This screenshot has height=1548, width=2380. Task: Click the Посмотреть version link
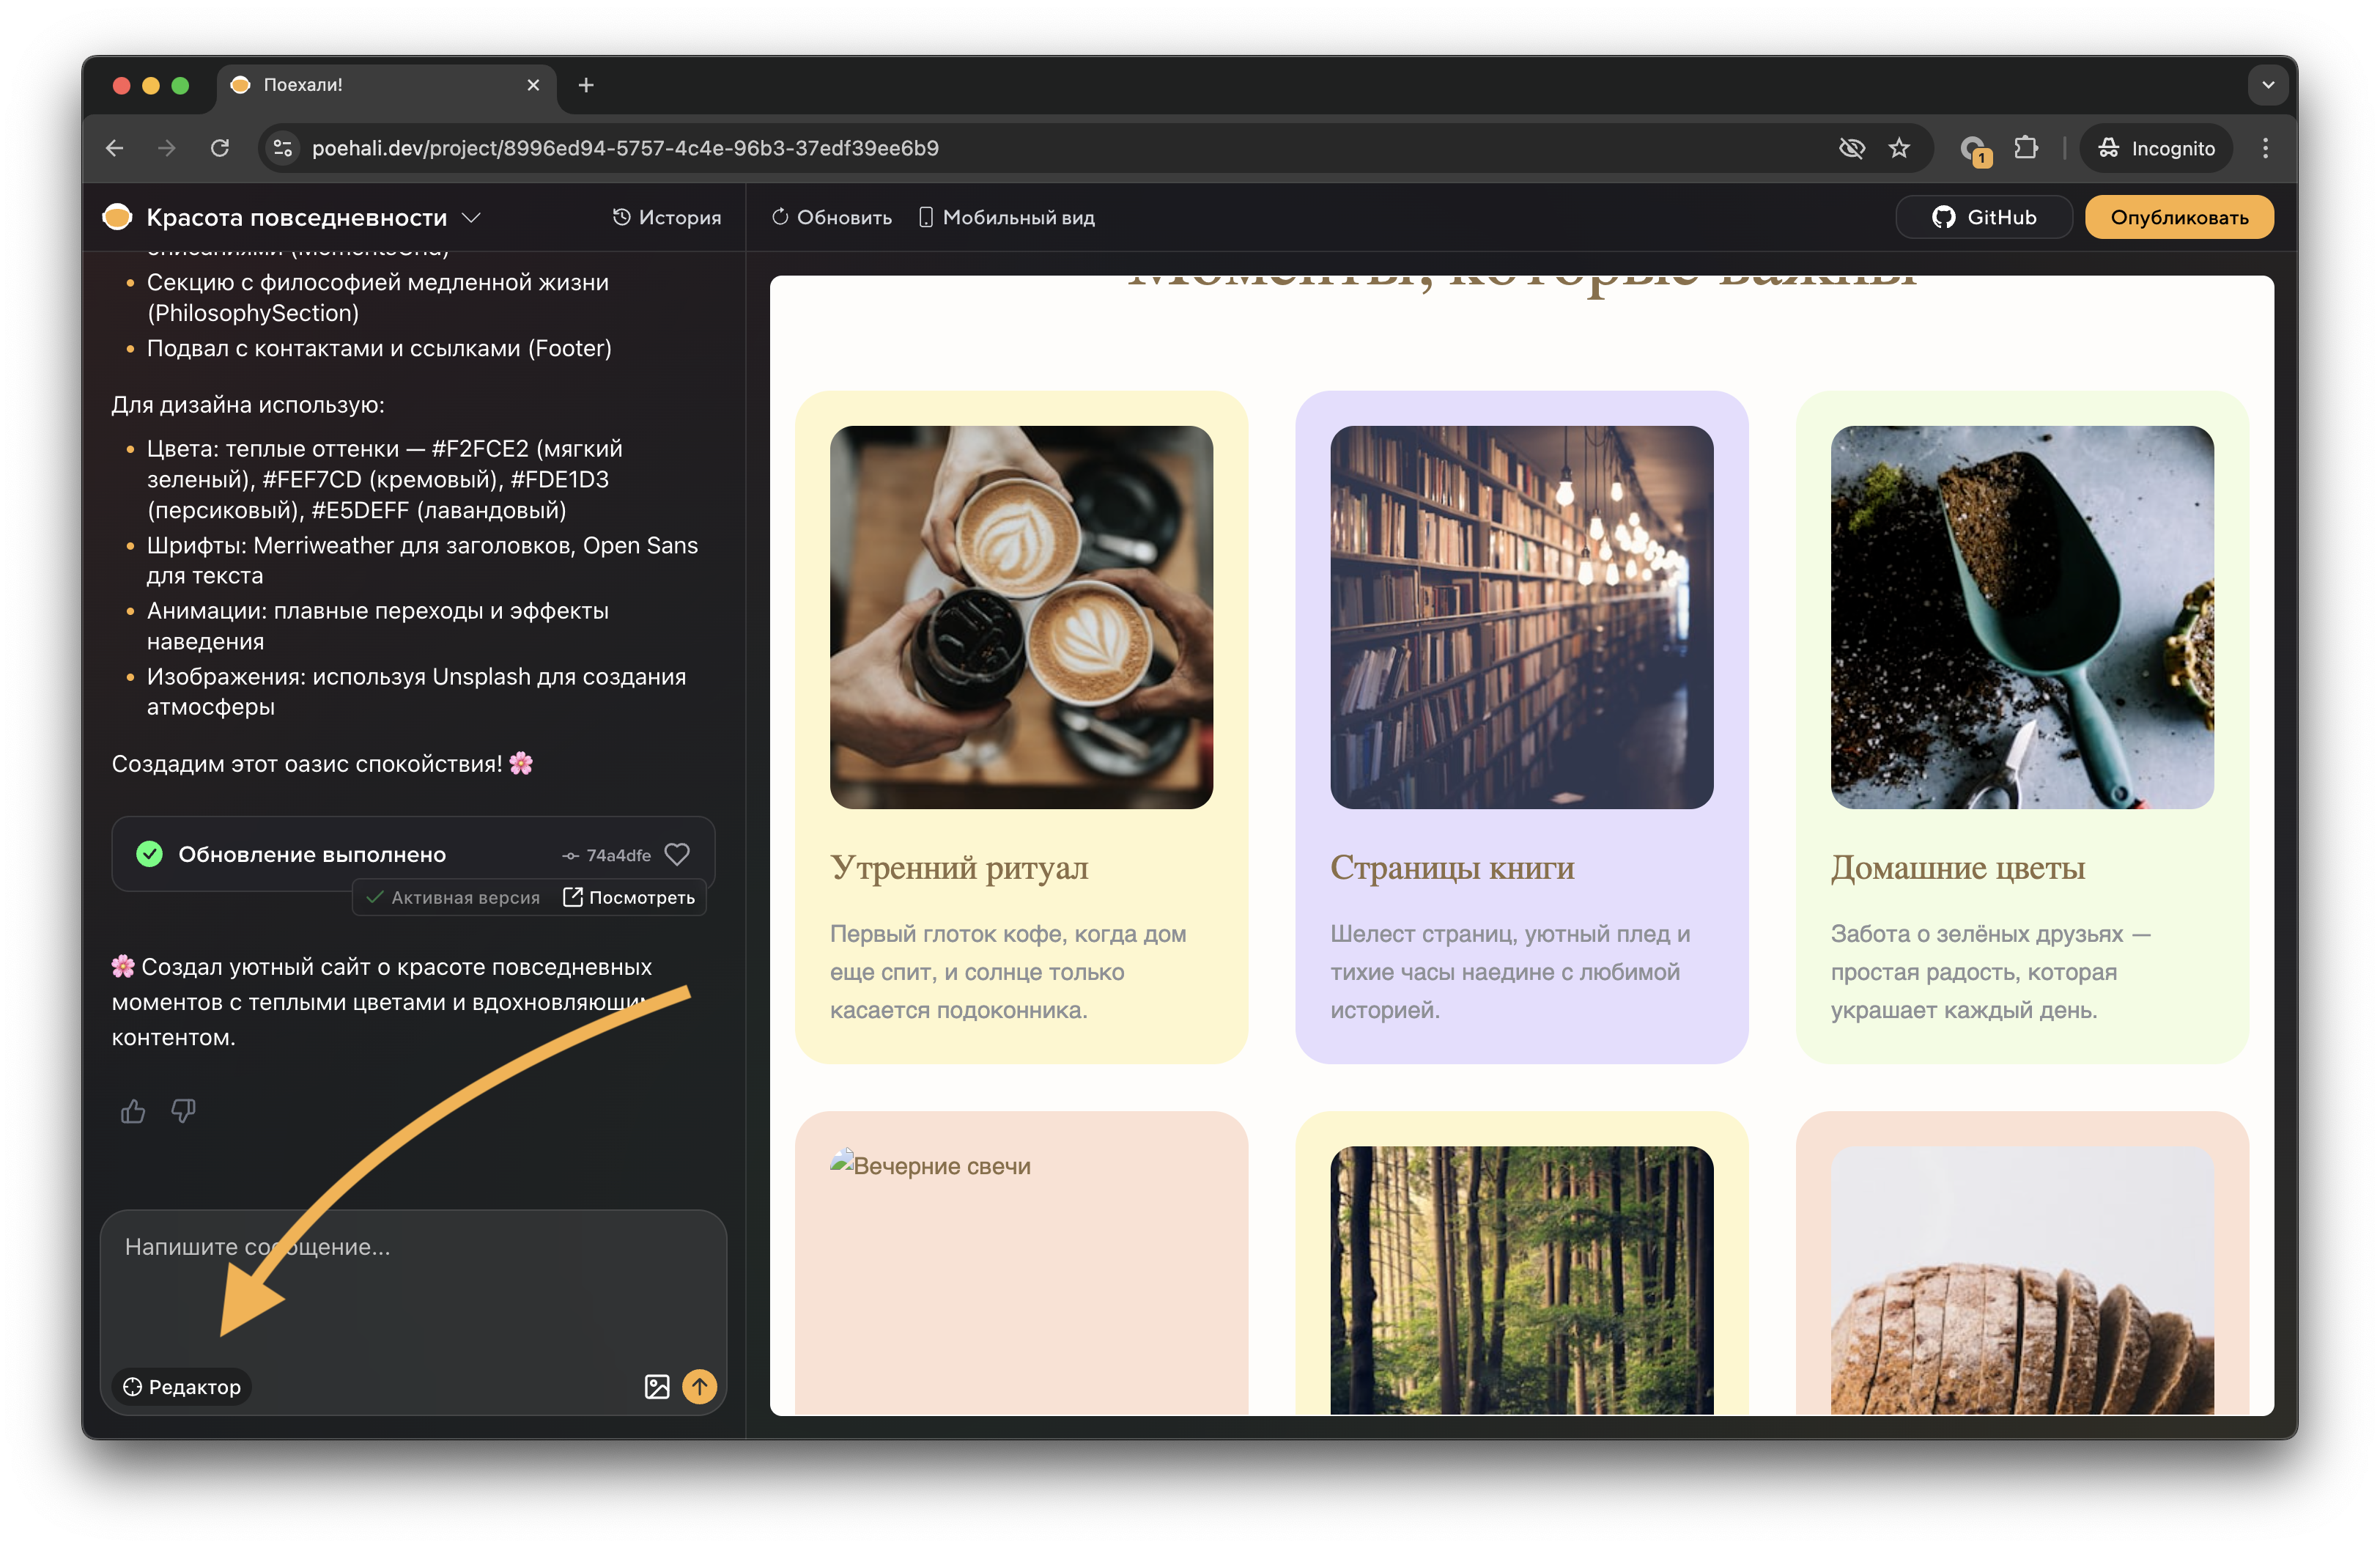tap(629, 897)
